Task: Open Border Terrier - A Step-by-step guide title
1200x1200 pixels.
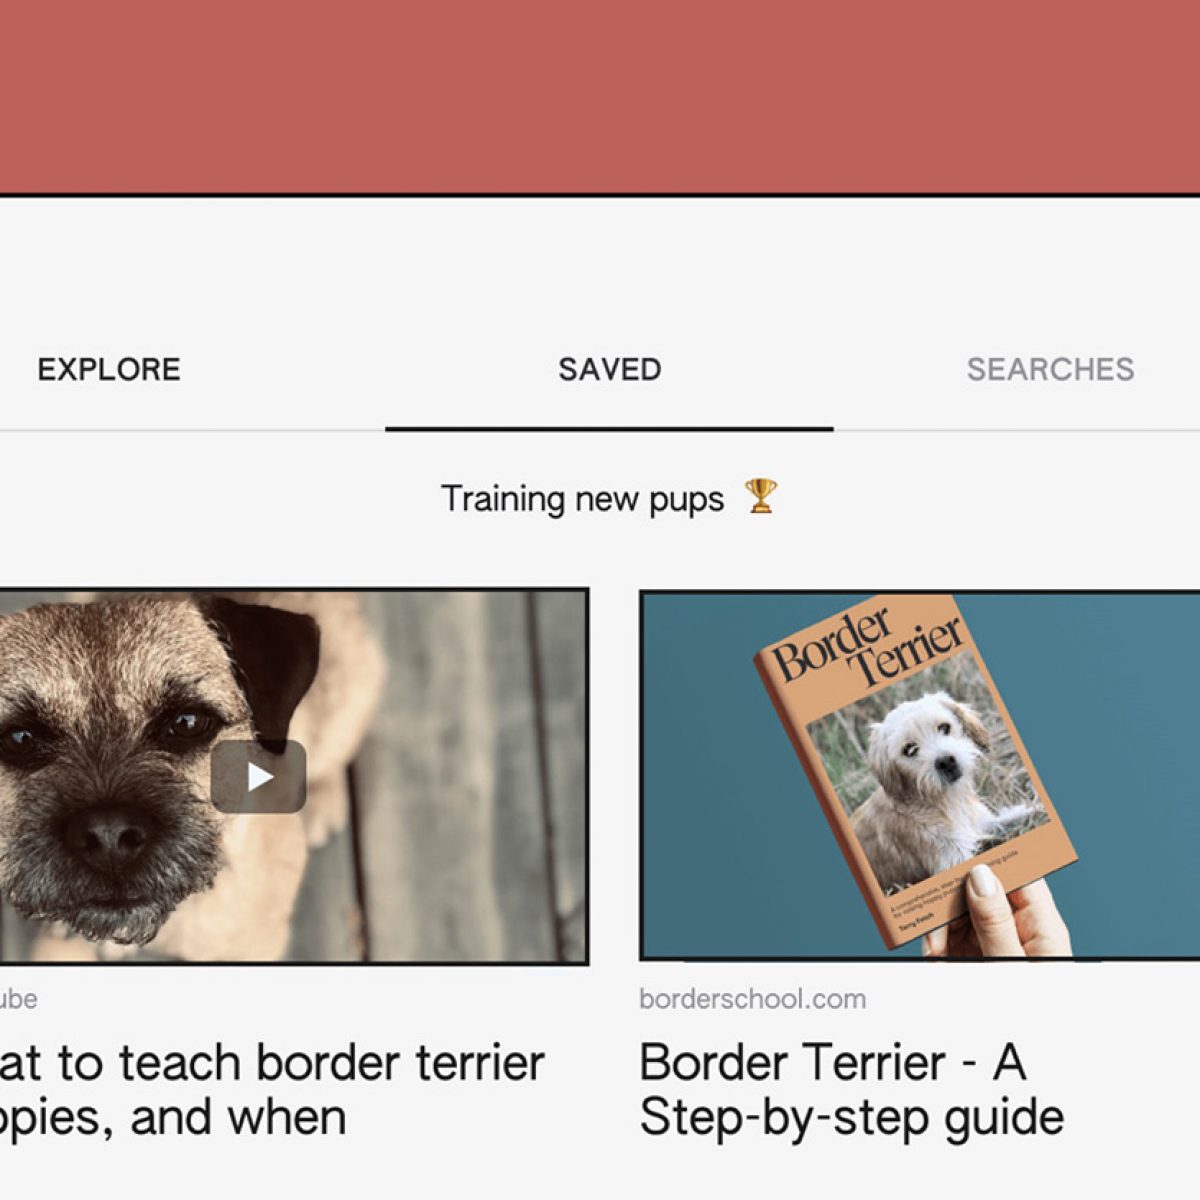Action: (x=851, y=1090)
